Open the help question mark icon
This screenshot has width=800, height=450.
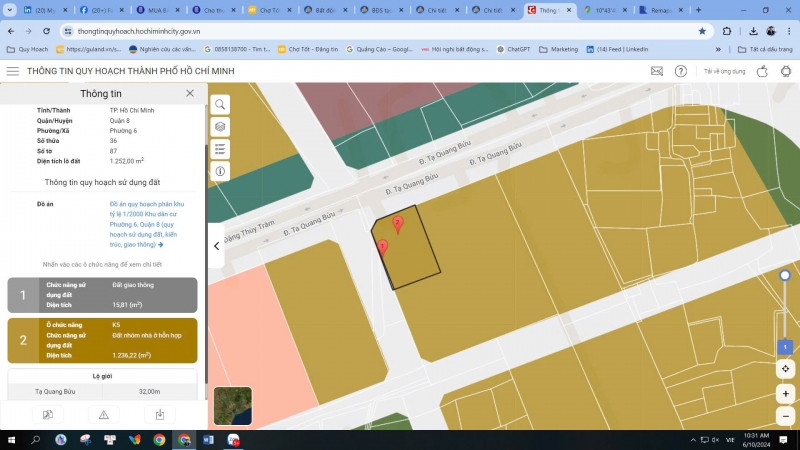pyautogui.click(x=681, y=72)
